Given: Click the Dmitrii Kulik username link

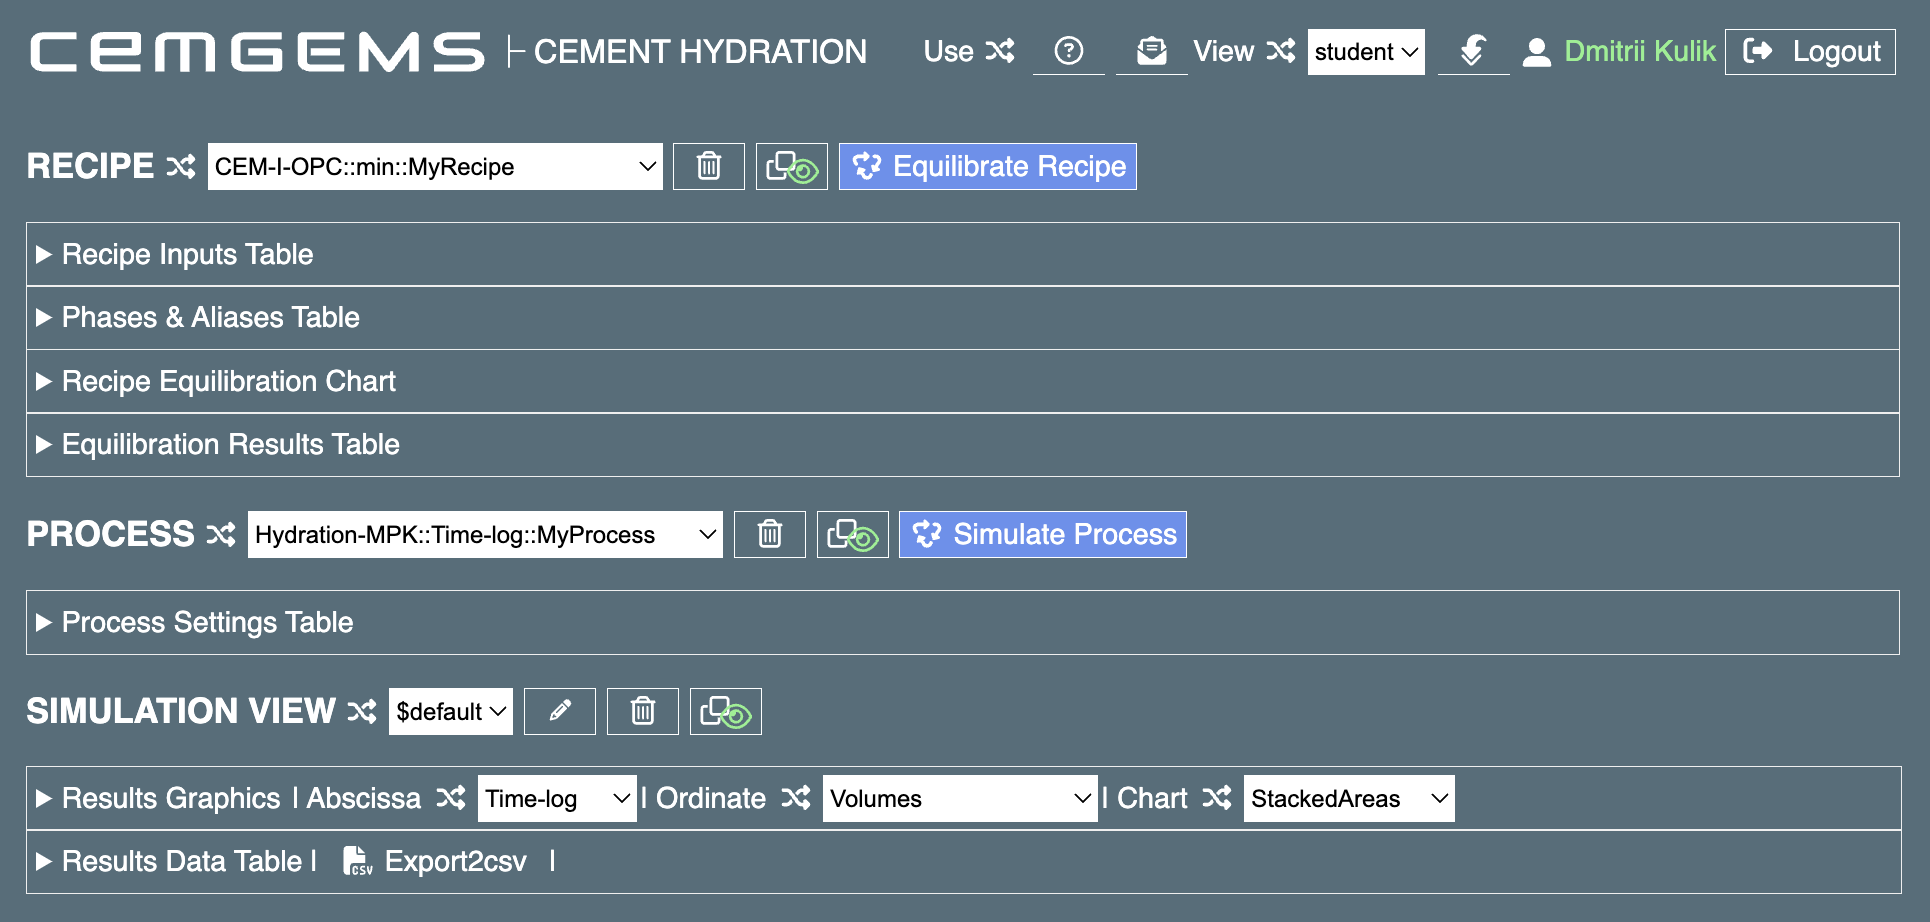Looking at the screenshot, I should tap(1639, 51).
